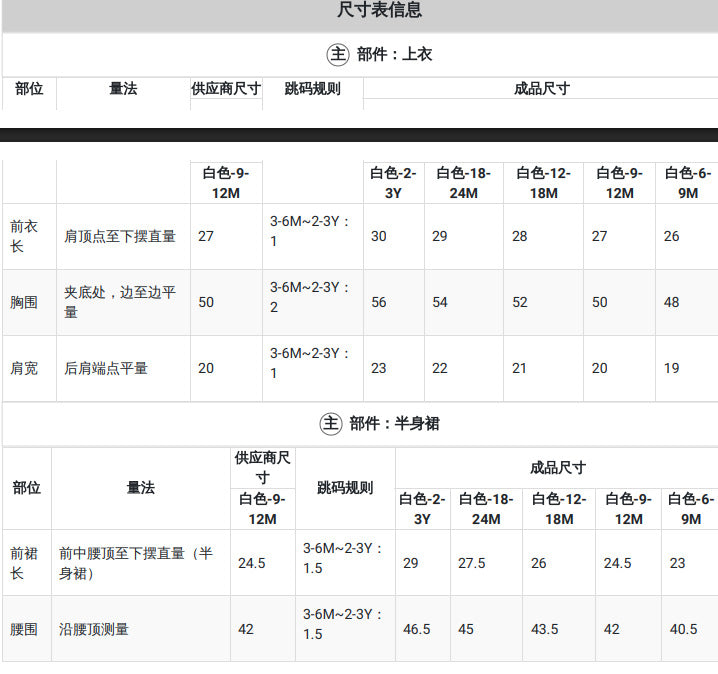Select value 23 in the 前裙长 row

point(677,563)
